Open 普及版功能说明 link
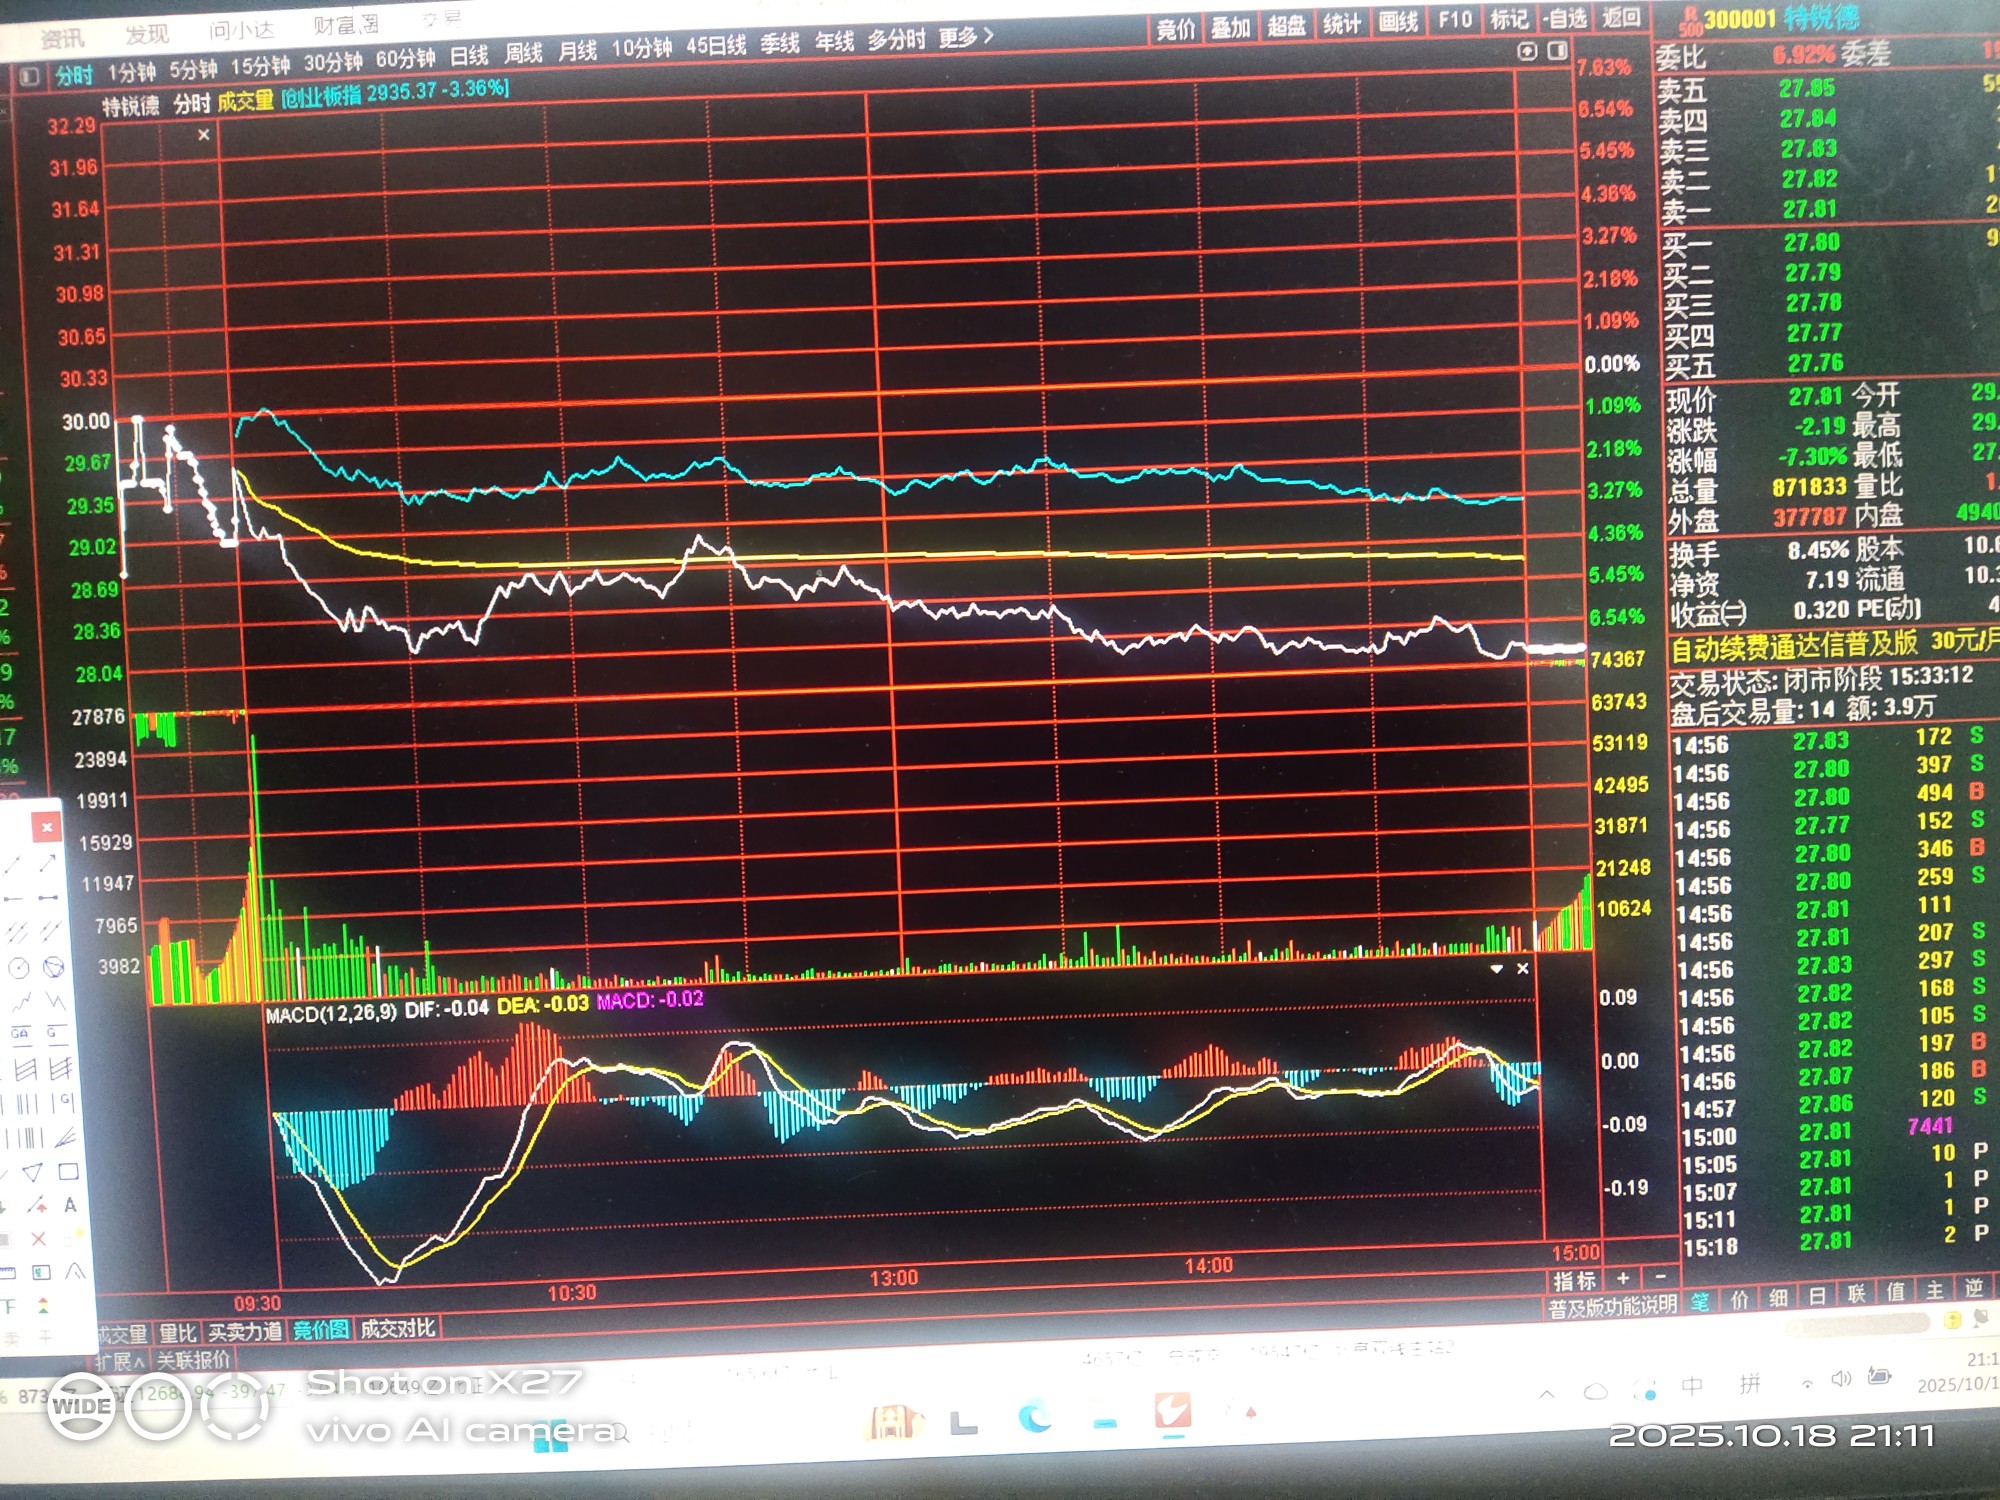Image resolution: width=2000 pixels, height=1500 pixels. (1611, 1306)
